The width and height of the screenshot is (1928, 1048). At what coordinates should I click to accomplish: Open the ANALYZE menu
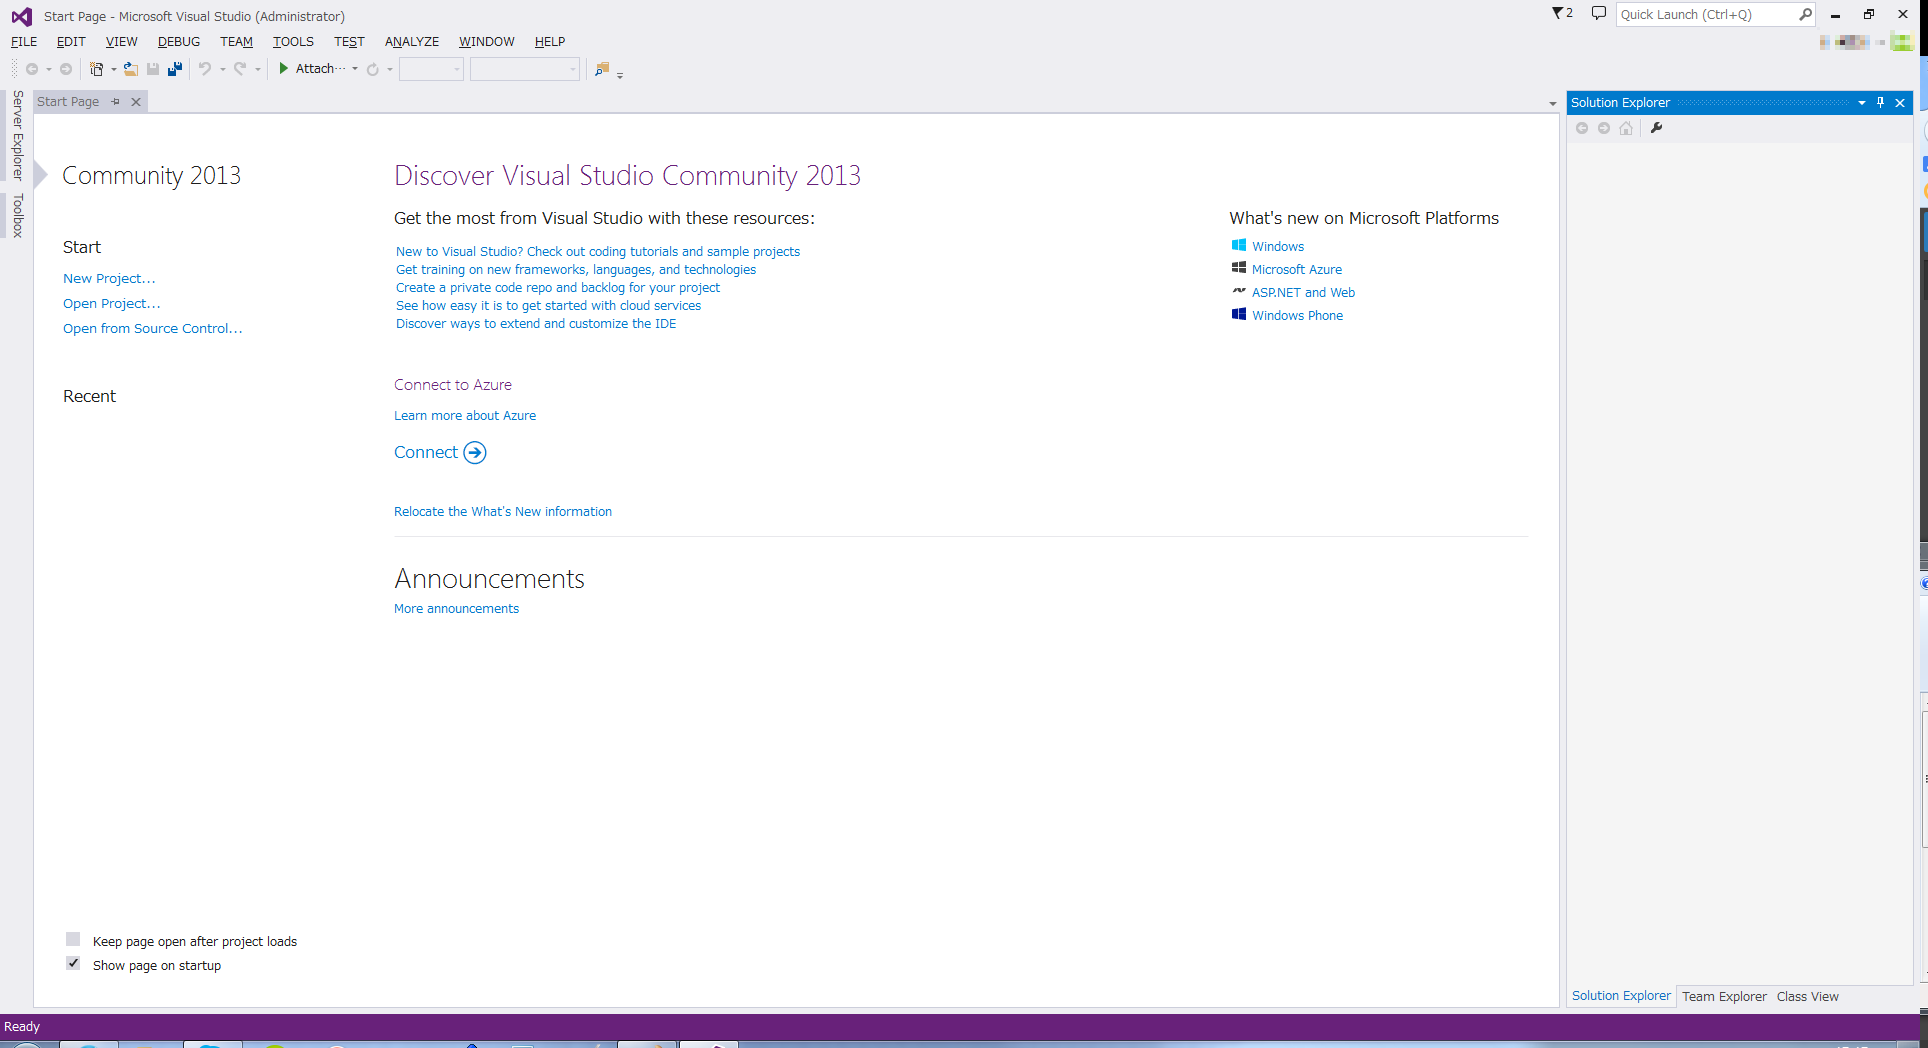click(412, 42)
